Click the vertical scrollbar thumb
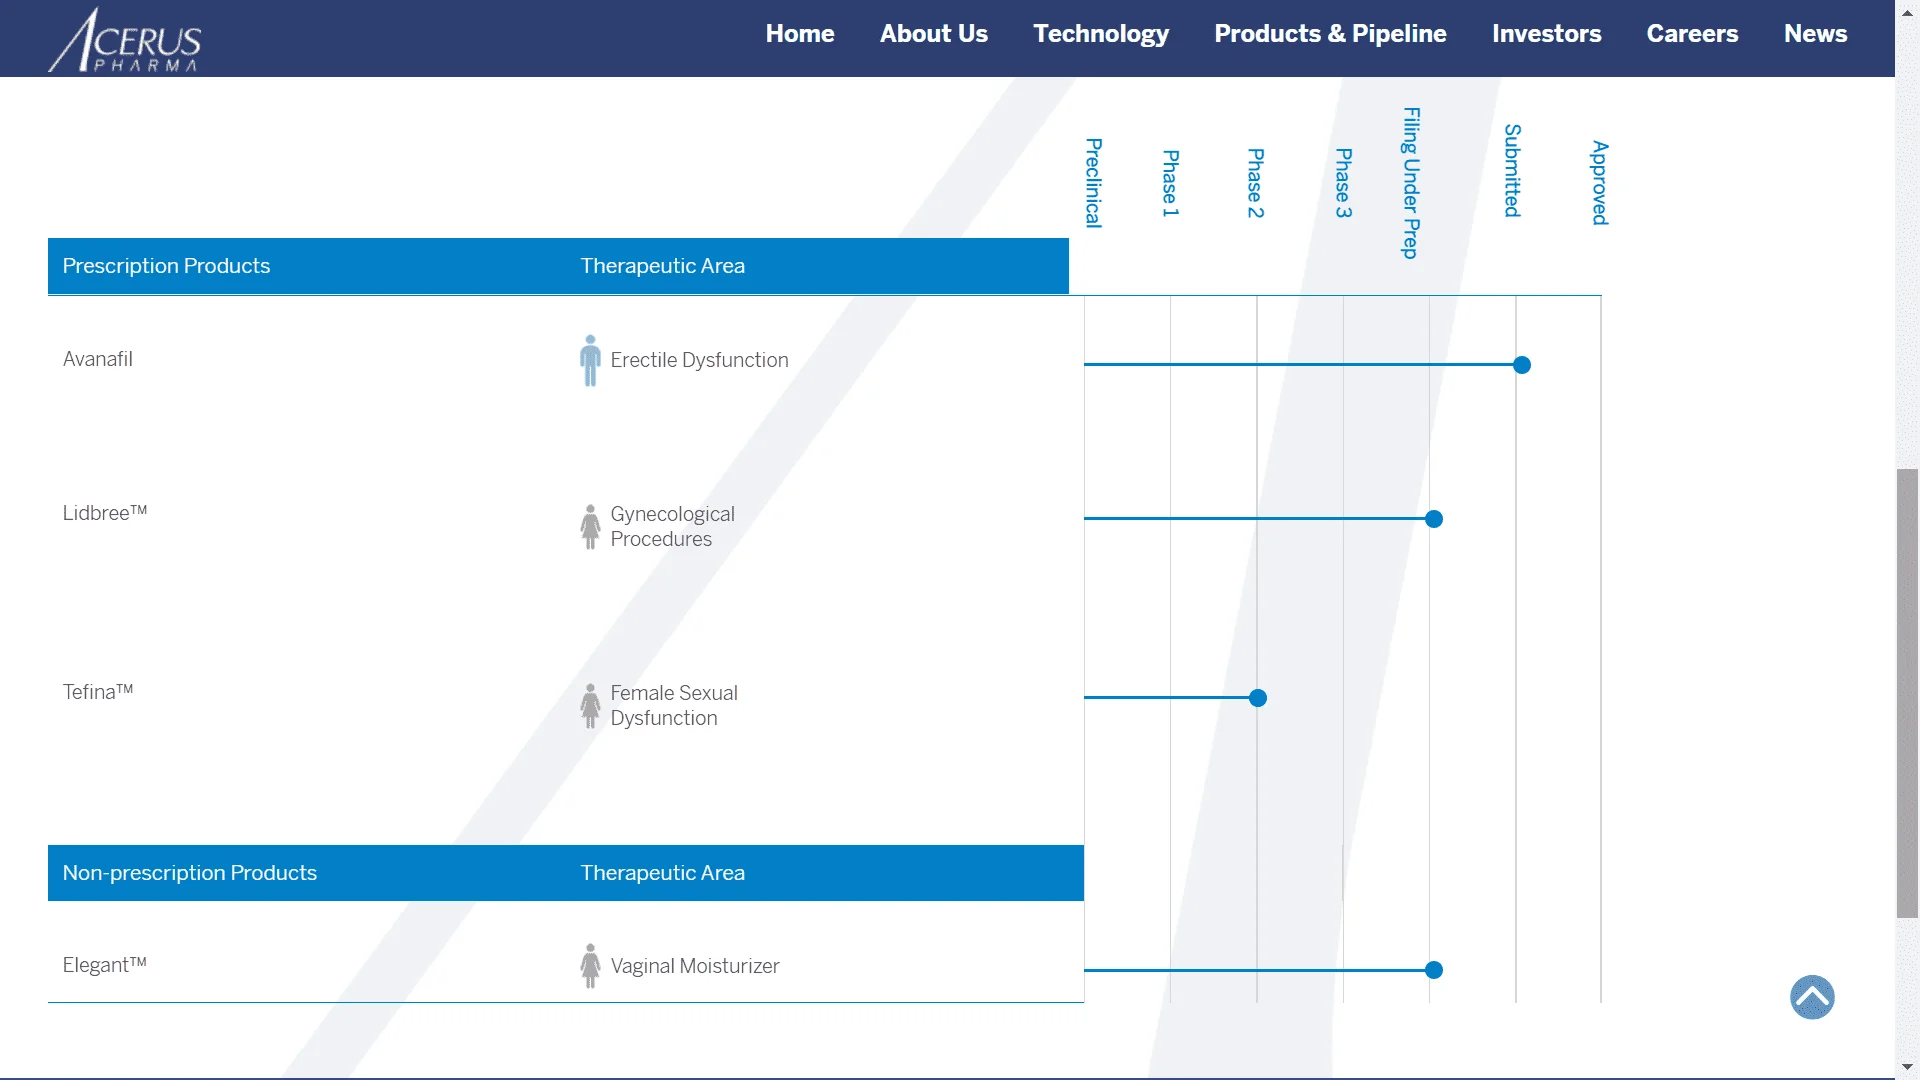 (x=1907, y=692)
